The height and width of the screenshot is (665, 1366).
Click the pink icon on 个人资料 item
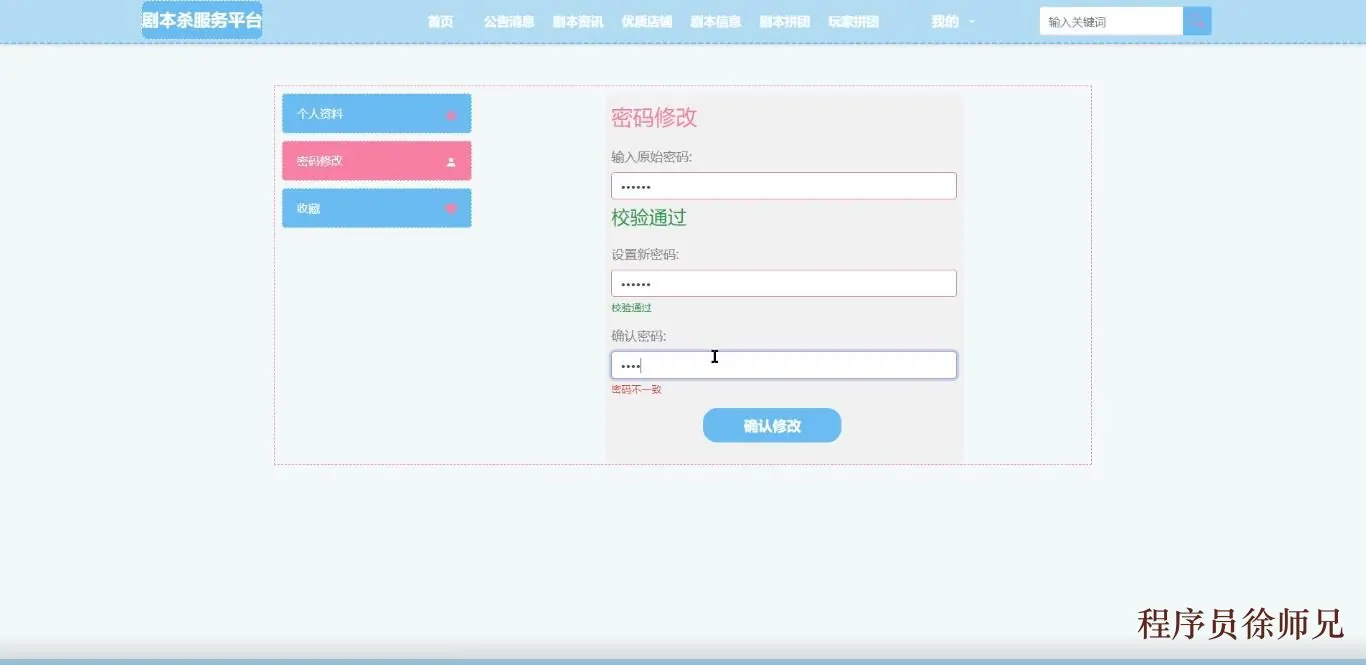coord(451,115)
